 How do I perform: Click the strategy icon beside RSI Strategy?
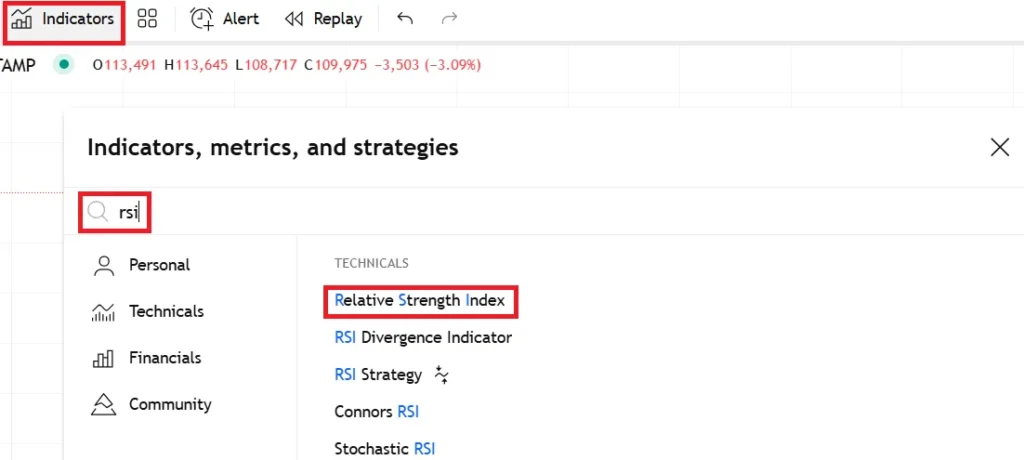pos(442,374)
